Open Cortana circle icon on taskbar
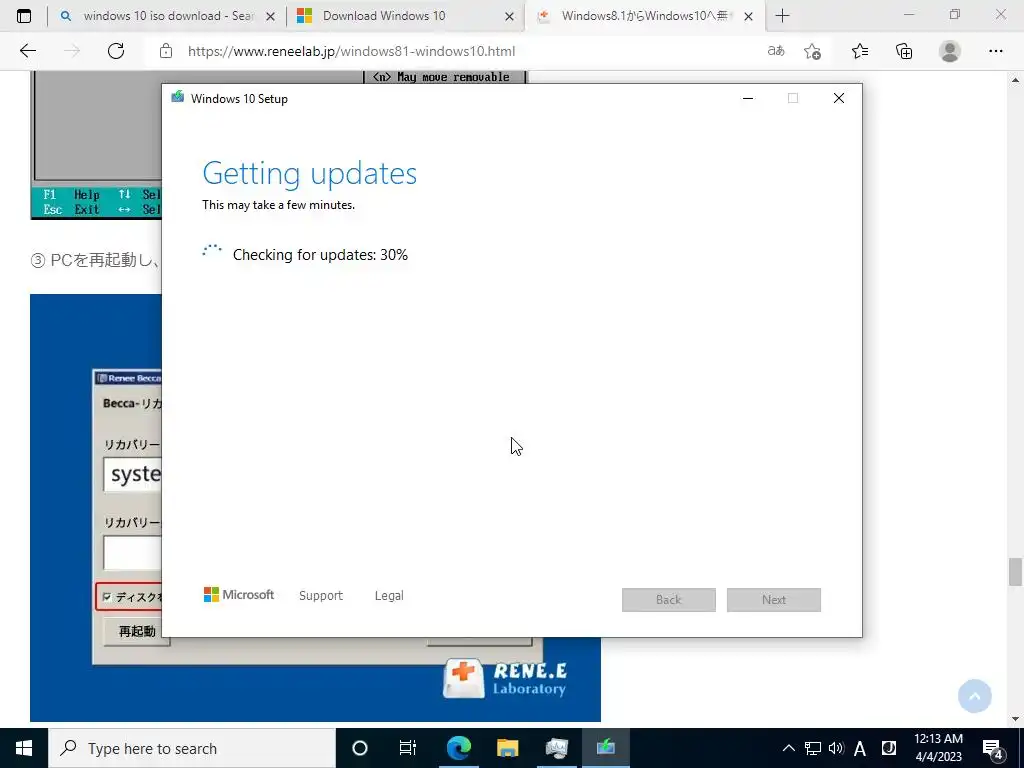This screenshot has width=1024, height=768. 360,748
